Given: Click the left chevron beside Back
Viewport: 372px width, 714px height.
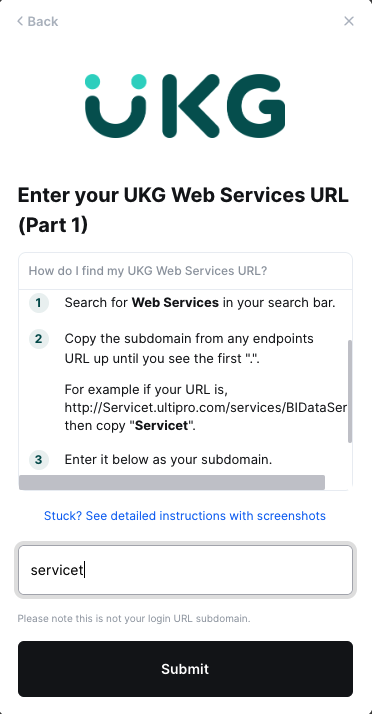Looking at the screenshot, I should point(20,21).
